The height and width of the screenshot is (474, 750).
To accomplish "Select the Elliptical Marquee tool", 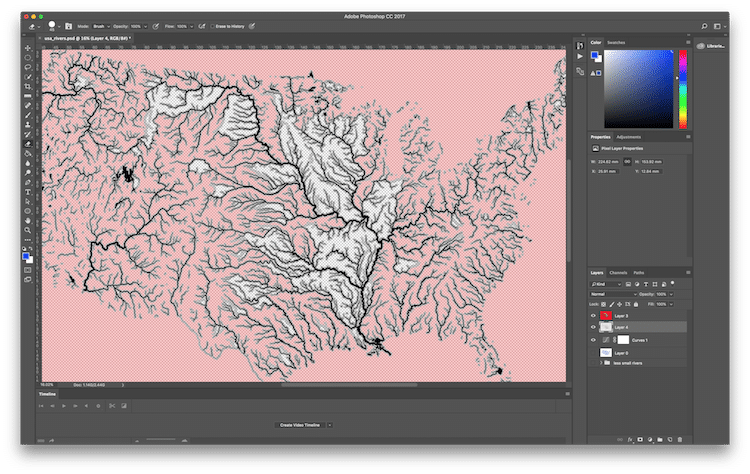I will (x=28, y=58).
